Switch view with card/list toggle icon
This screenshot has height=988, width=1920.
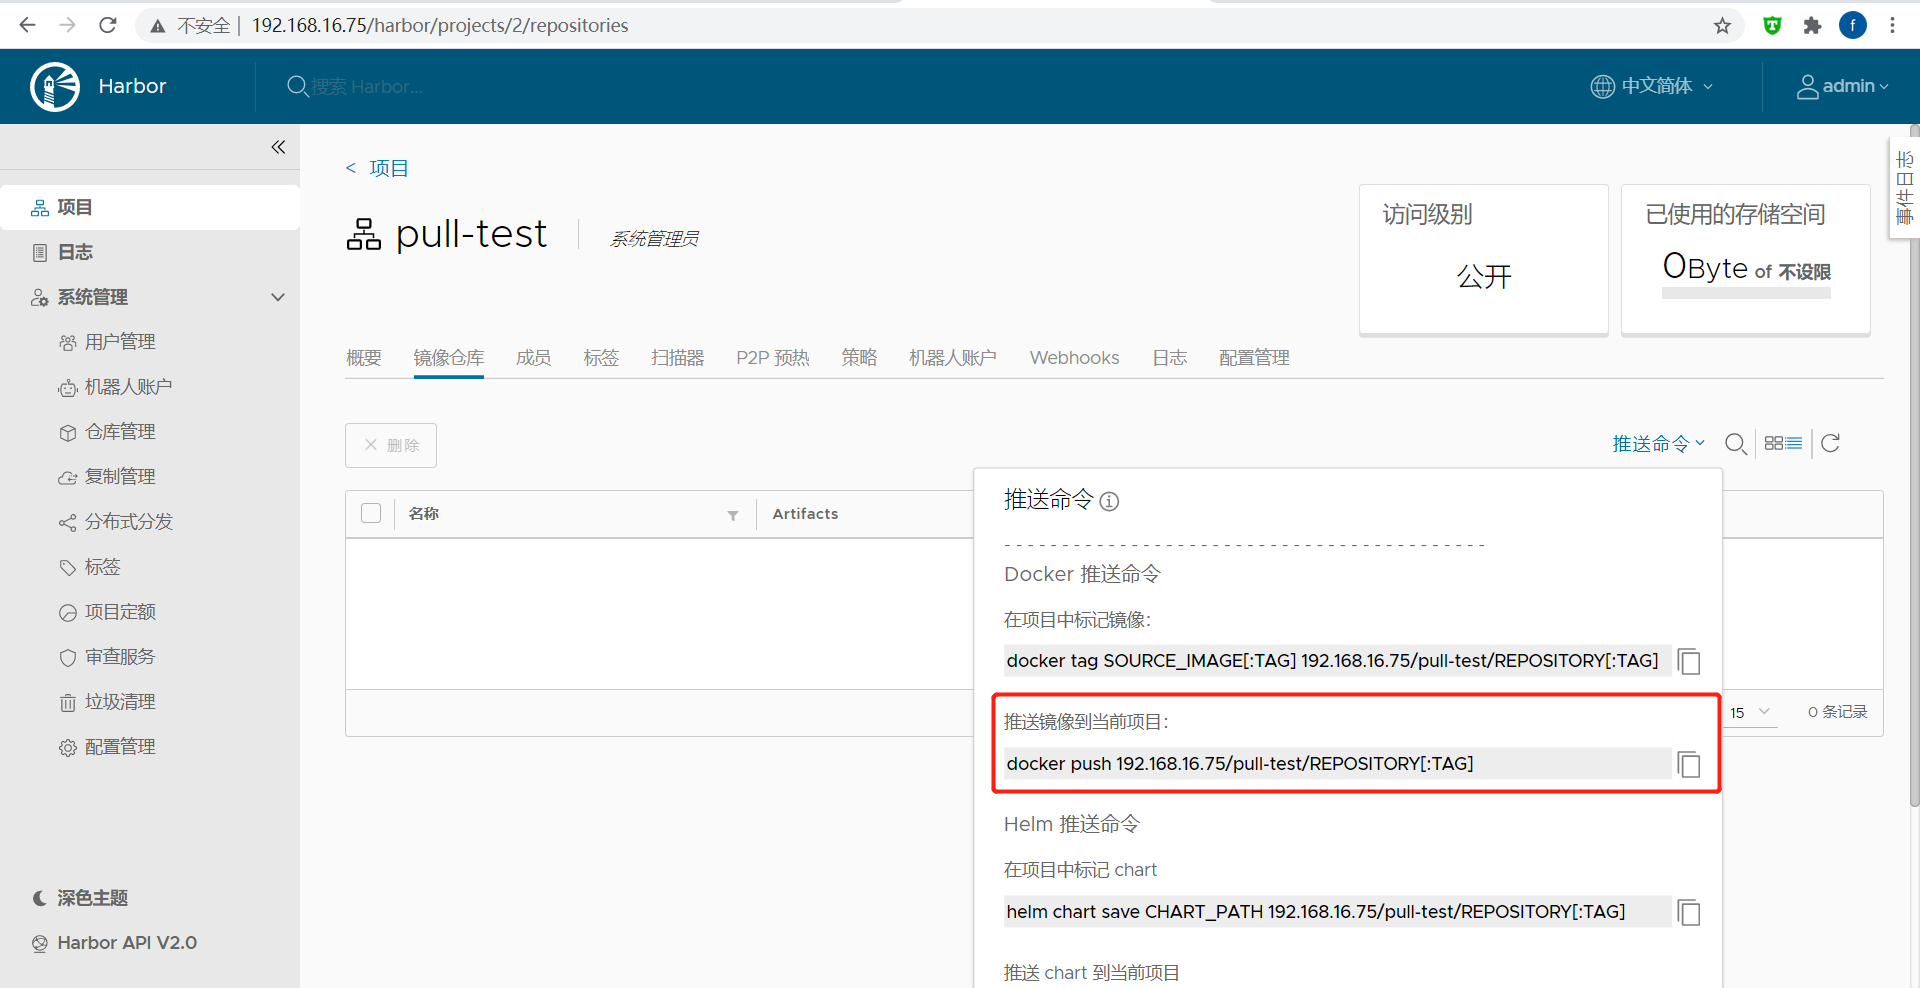click(x=1783, y=443)
